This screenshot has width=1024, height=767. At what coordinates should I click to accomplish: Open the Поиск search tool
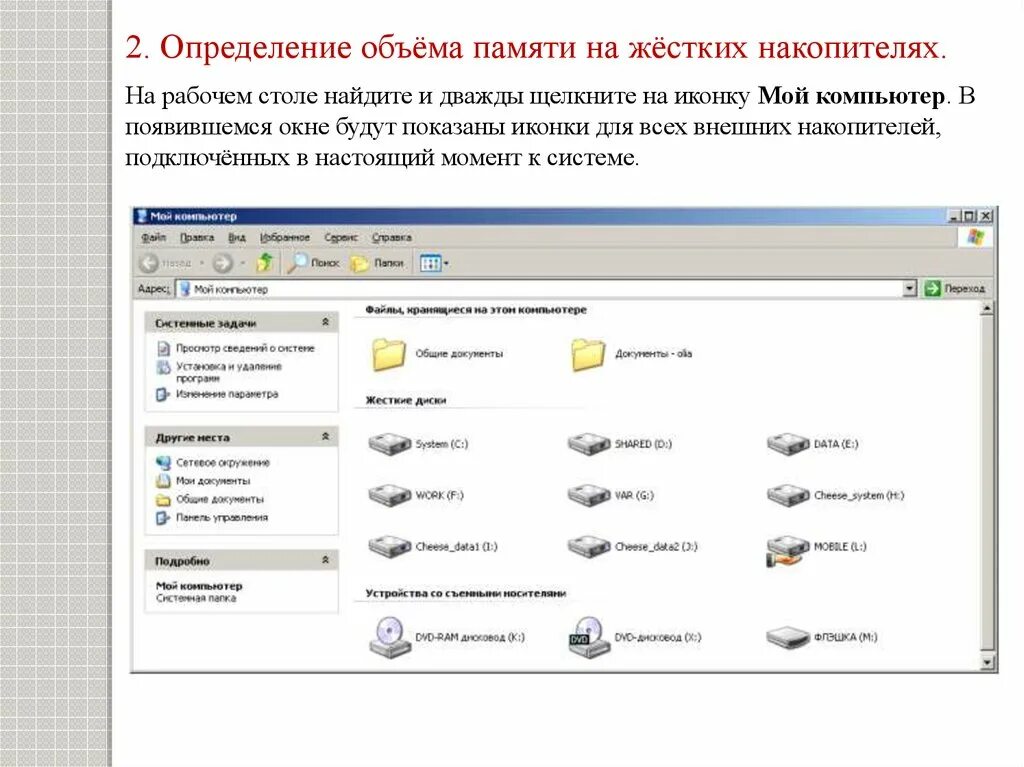coord(314,263)
